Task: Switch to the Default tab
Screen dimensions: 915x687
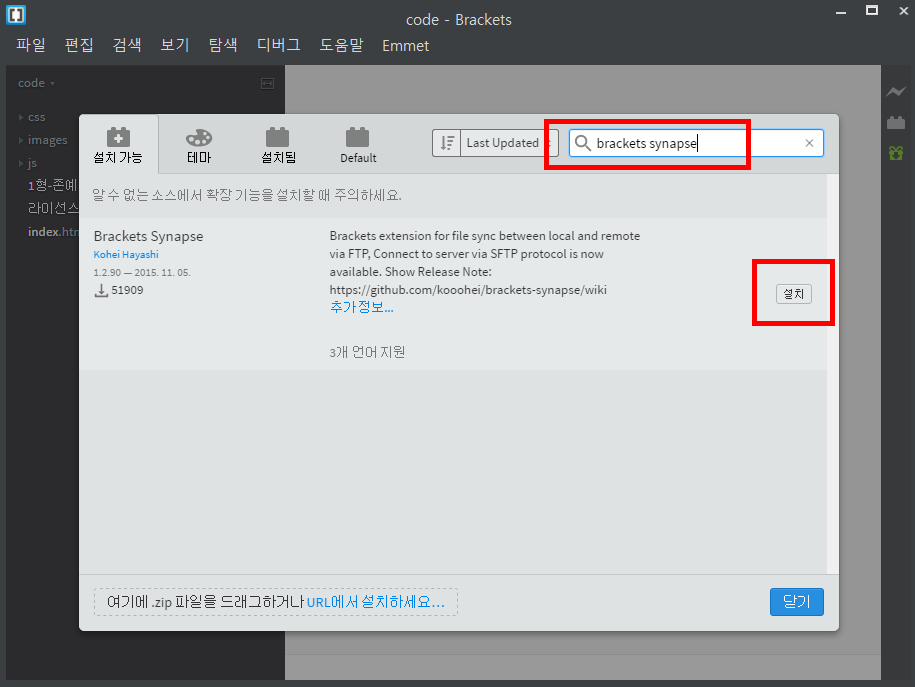Action: [x=358, y=145]
